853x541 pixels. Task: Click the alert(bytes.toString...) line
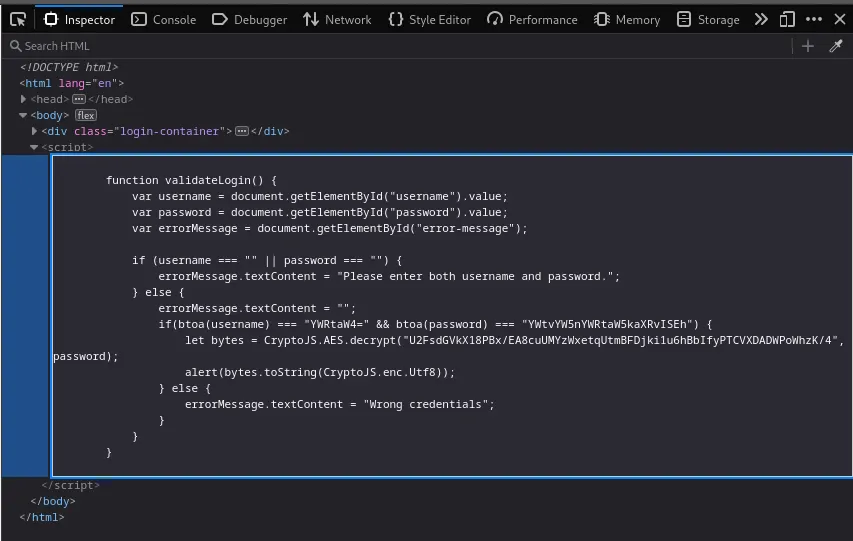pyautogui.click(x=320, y=372)
